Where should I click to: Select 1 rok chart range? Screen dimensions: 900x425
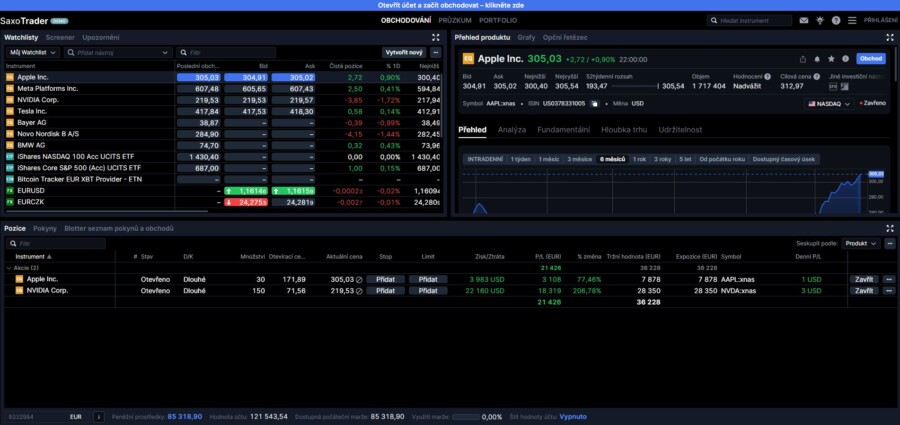coord(639,159)
